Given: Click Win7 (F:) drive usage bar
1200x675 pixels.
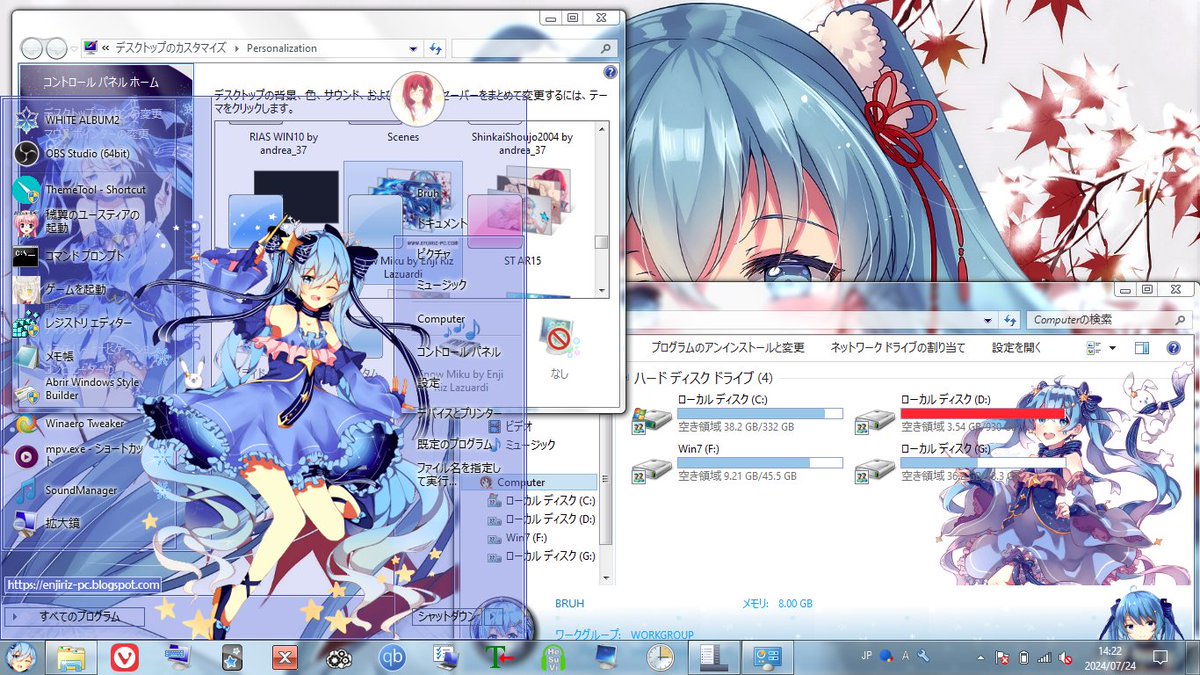Looking at the screenshot, I should 760,462.
